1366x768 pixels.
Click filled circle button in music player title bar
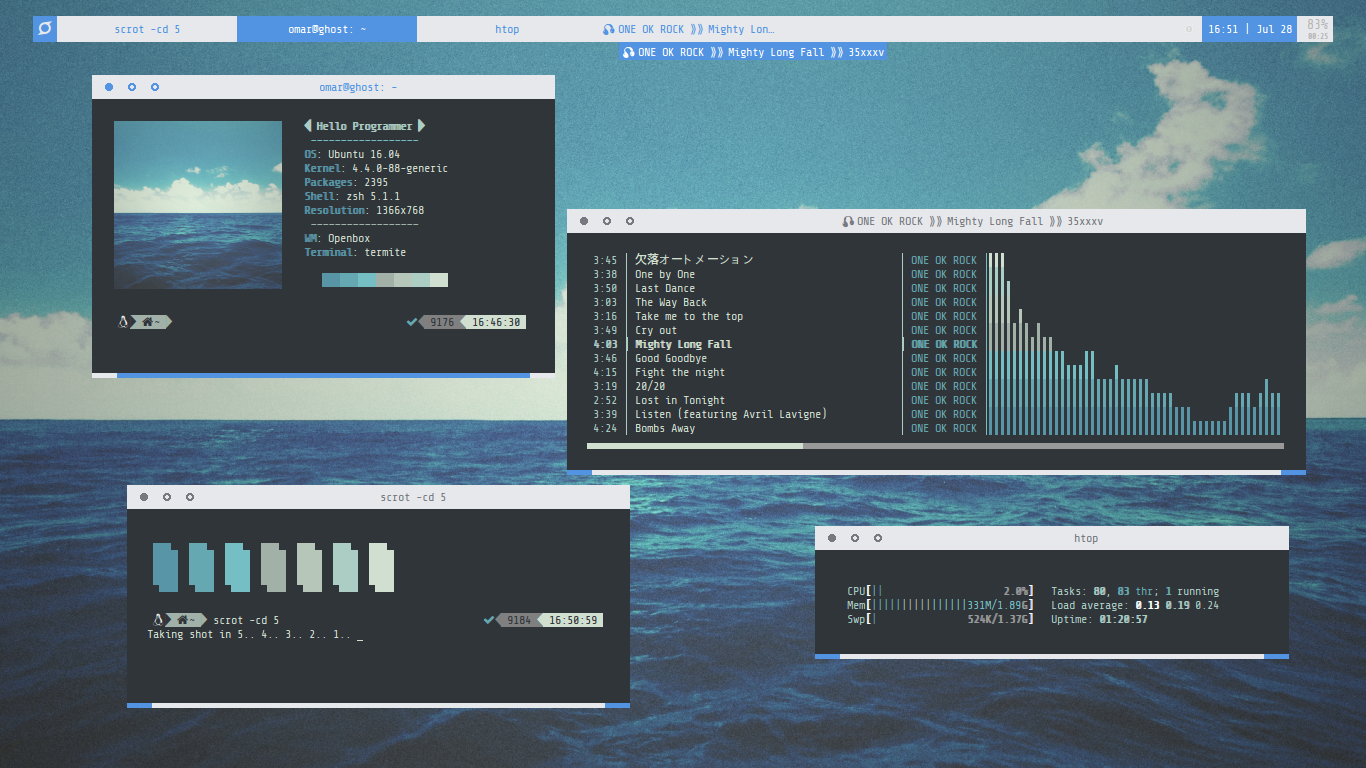[x=583, y=221]
